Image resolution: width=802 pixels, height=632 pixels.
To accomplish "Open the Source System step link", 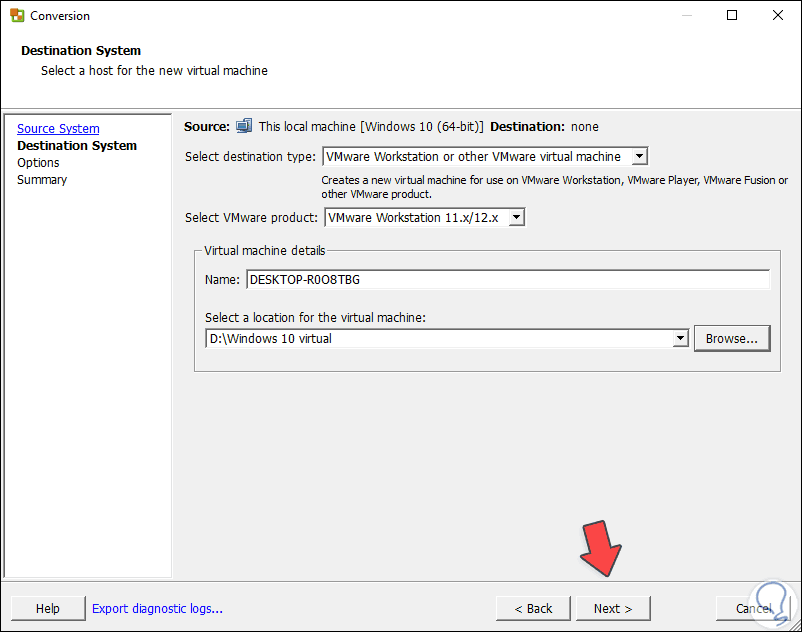I will coord(58,128).
